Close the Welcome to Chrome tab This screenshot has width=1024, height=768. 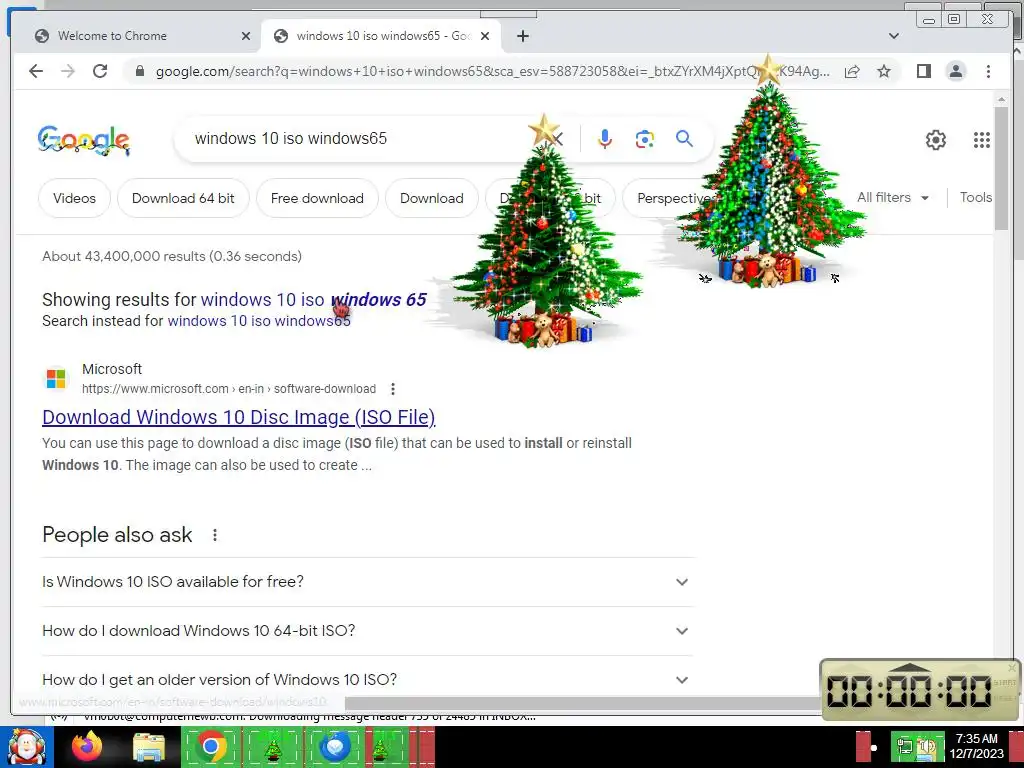coord(246,36)
